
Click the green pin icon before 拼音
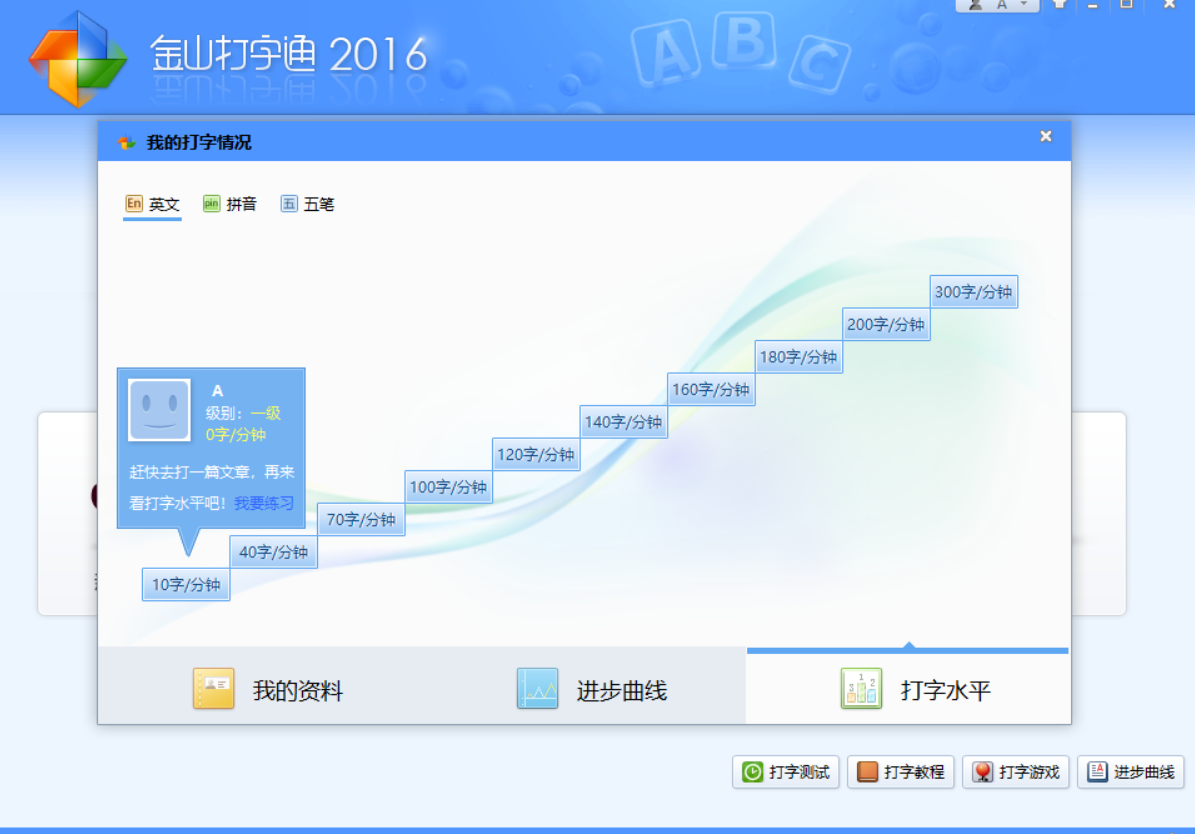pyautogui.click(x=211, y=203)
